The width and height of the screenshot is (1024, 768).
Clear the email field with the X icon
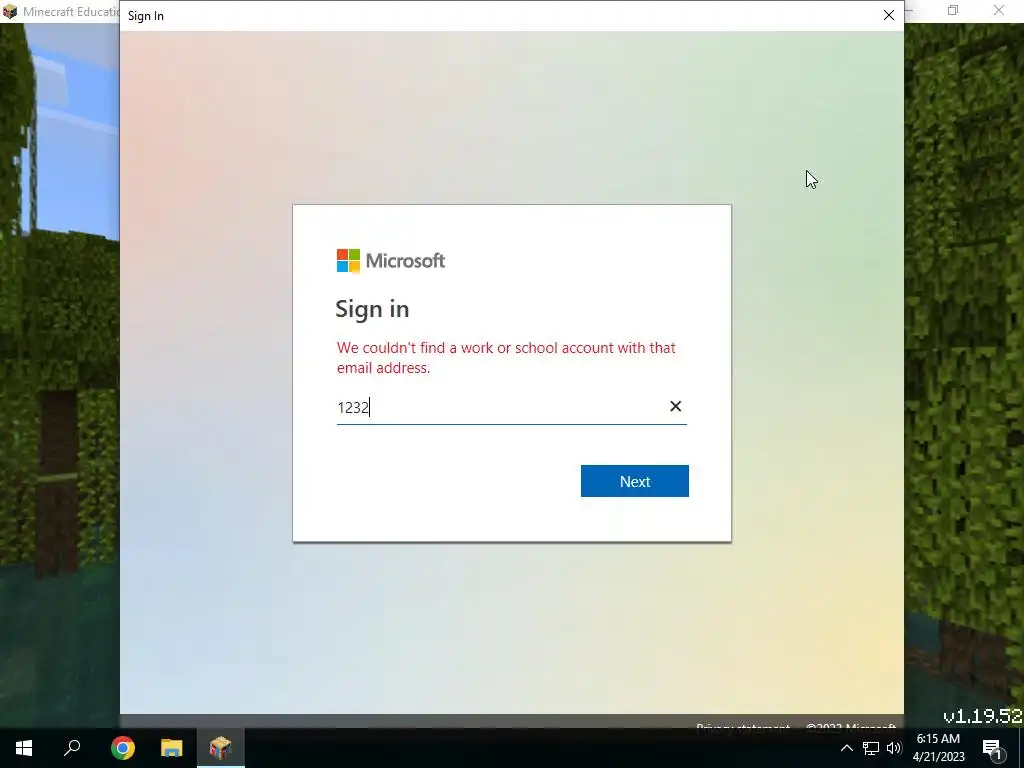[x=675, y=406]
